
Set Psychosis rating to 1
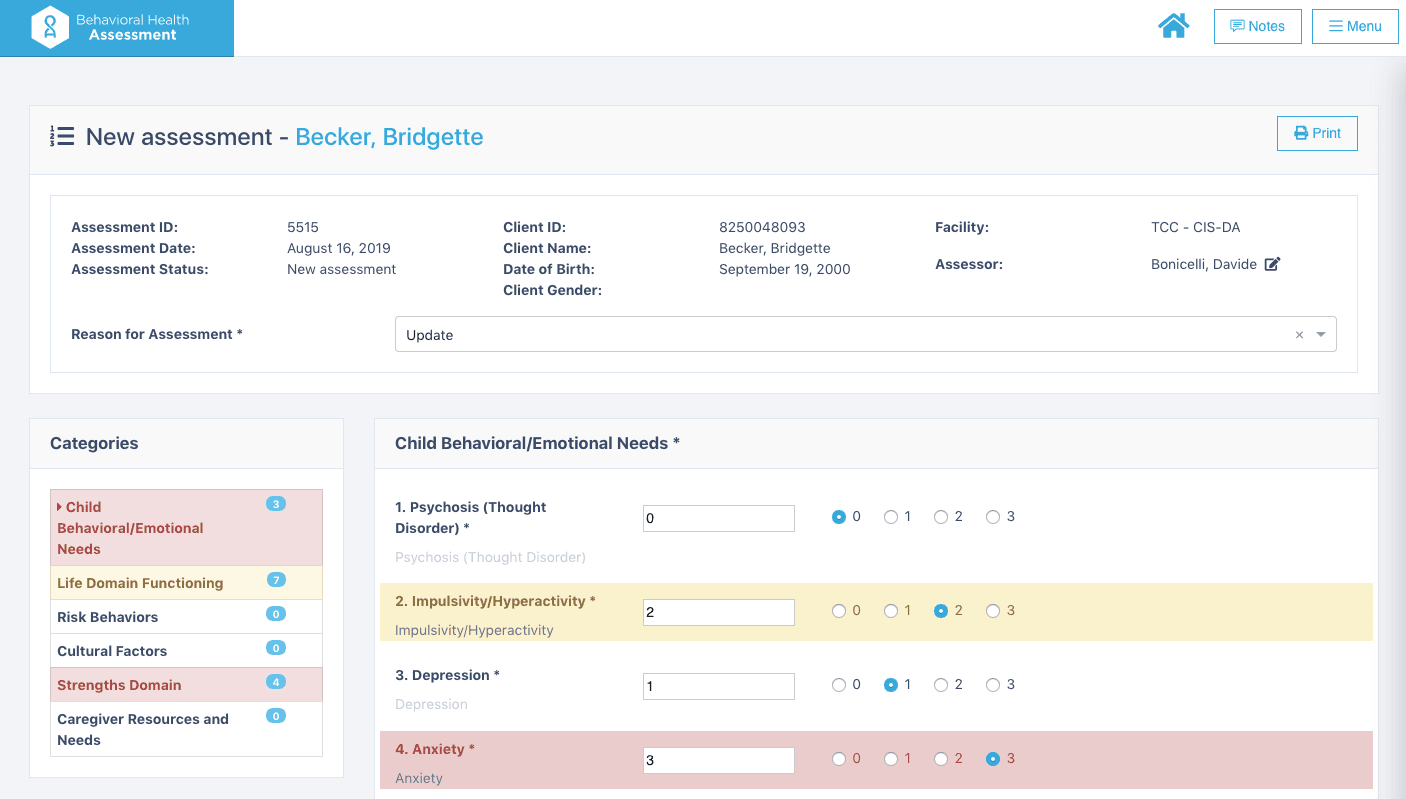(890, 517)
